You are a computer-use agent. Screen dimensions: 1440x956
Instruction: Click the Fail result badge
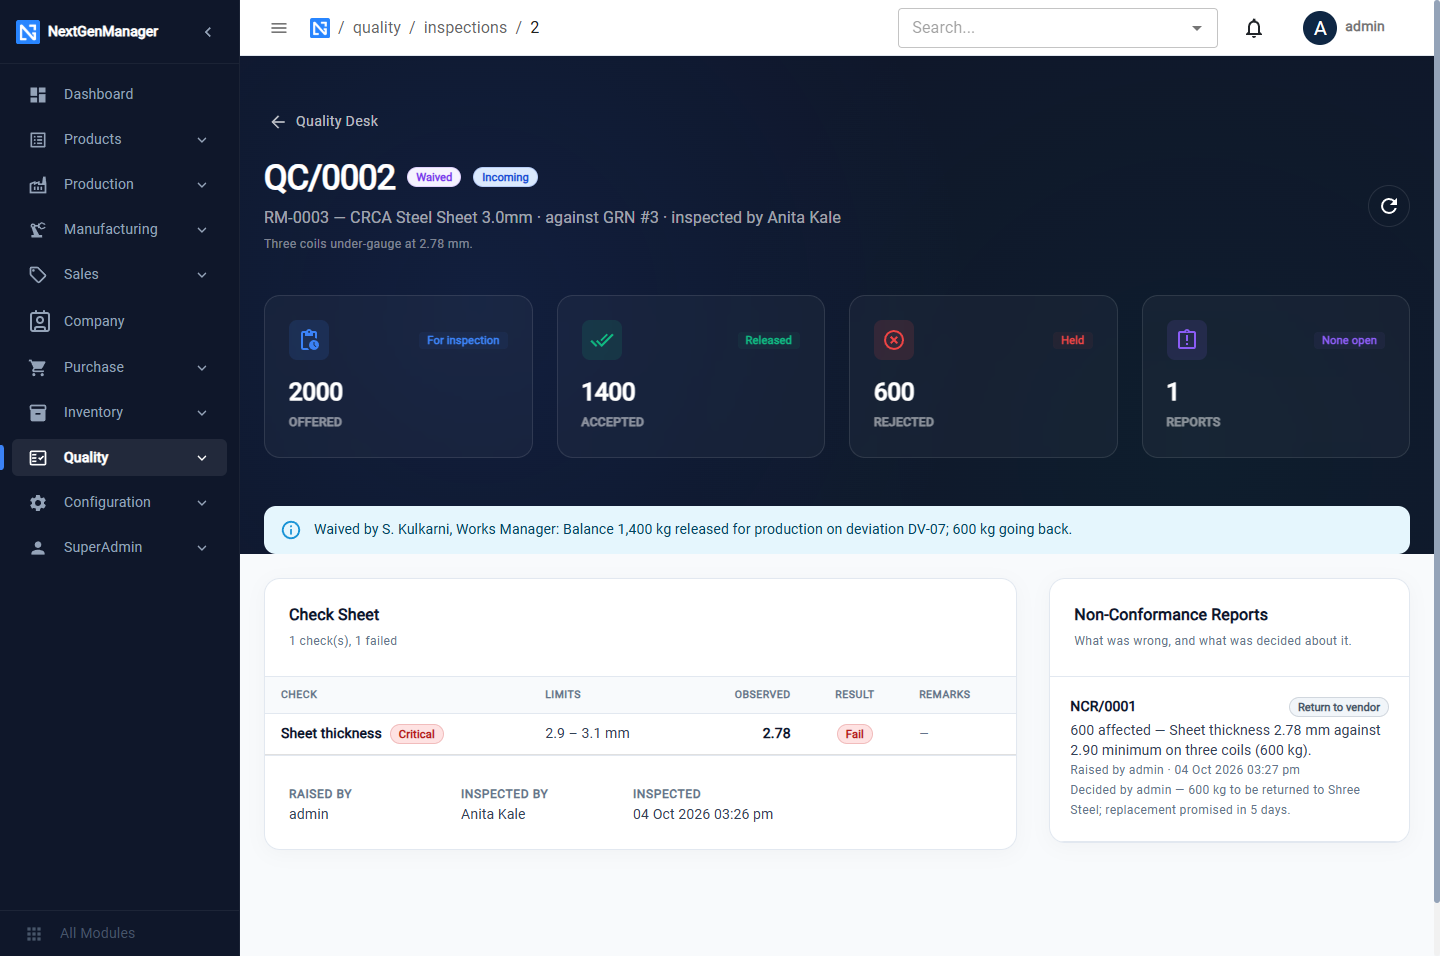click(x=854, y=734)
